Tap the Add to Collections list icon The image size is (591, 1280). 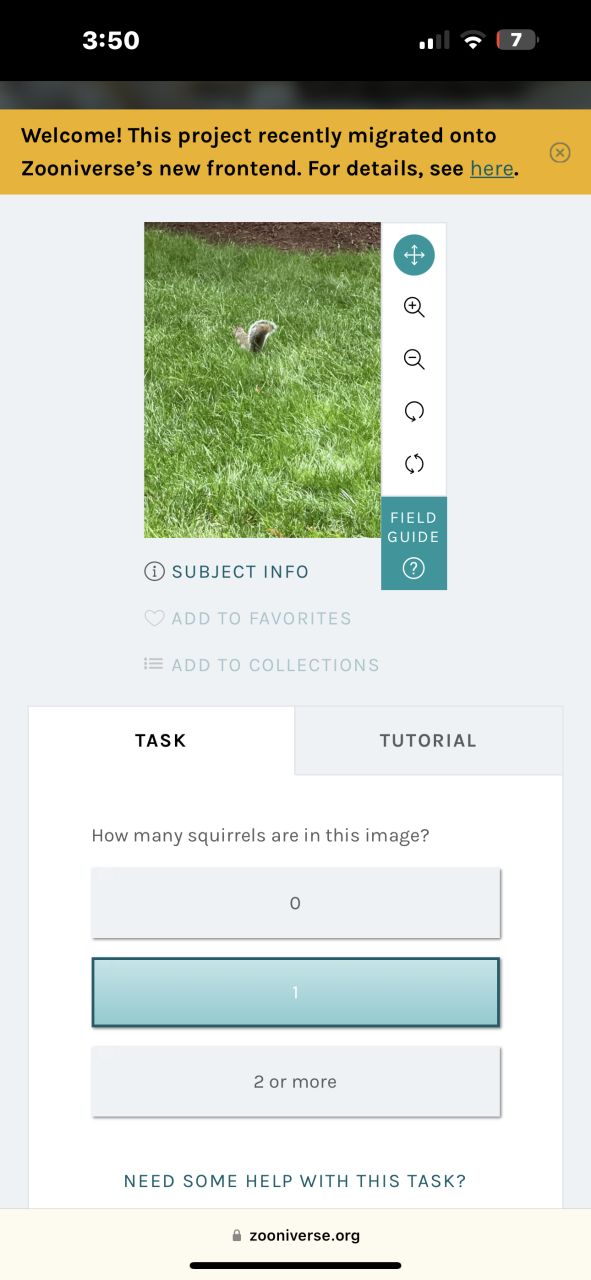coord(154,664)
